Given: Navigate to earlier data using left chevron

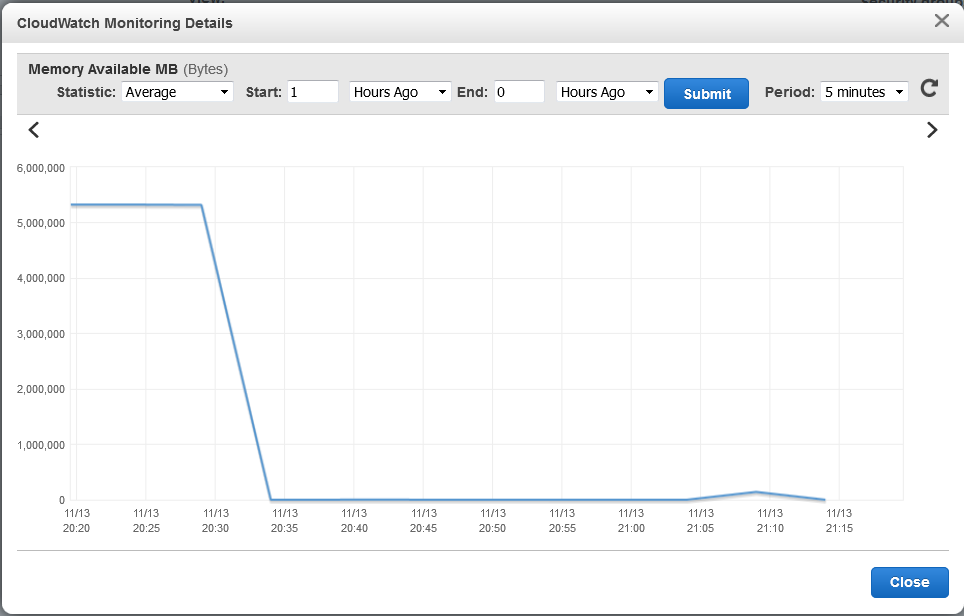Looking at the screenshot, I should tap(33, 130).
